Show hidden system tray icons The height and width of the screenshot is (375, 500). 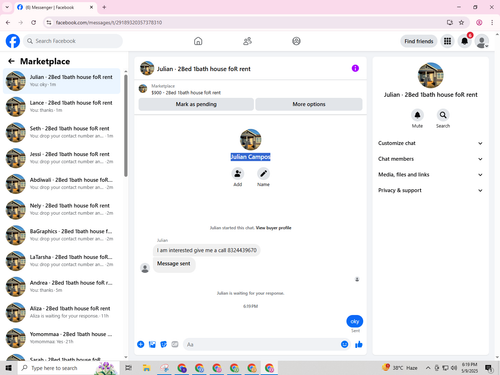428,368
